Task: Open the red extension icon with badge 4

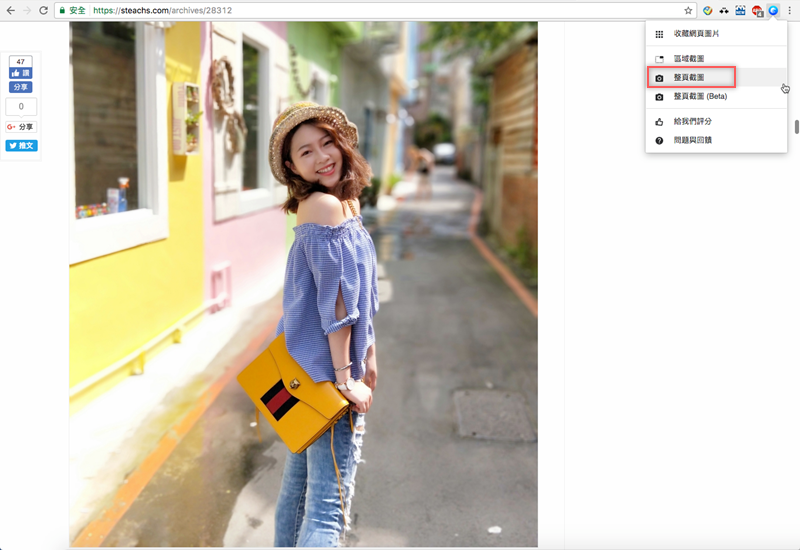Action: coord(757,11)
